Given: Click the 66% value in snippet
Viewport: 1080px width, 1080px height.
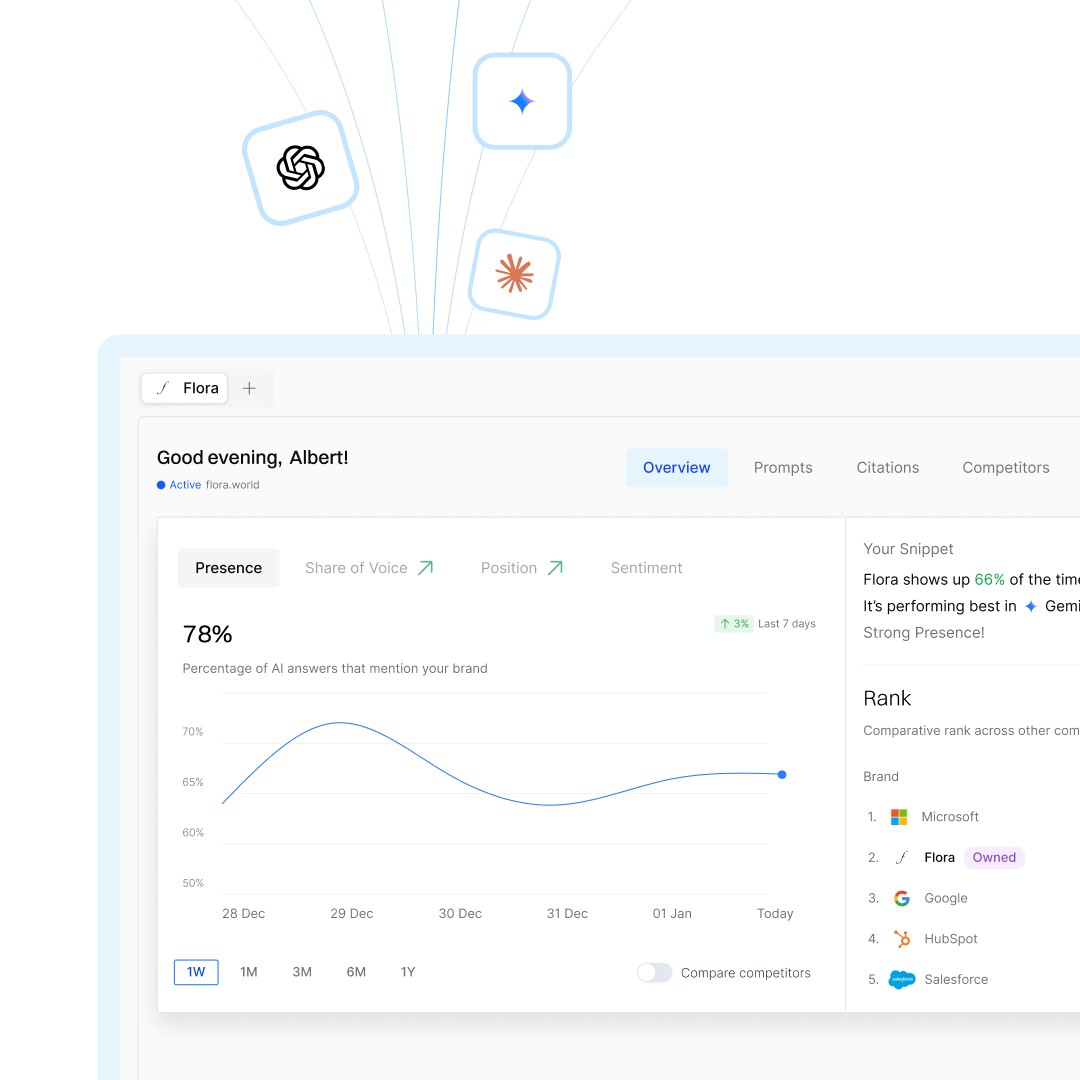Looking at the screenshot, I should pyautogui.click(x=989, y=579).
